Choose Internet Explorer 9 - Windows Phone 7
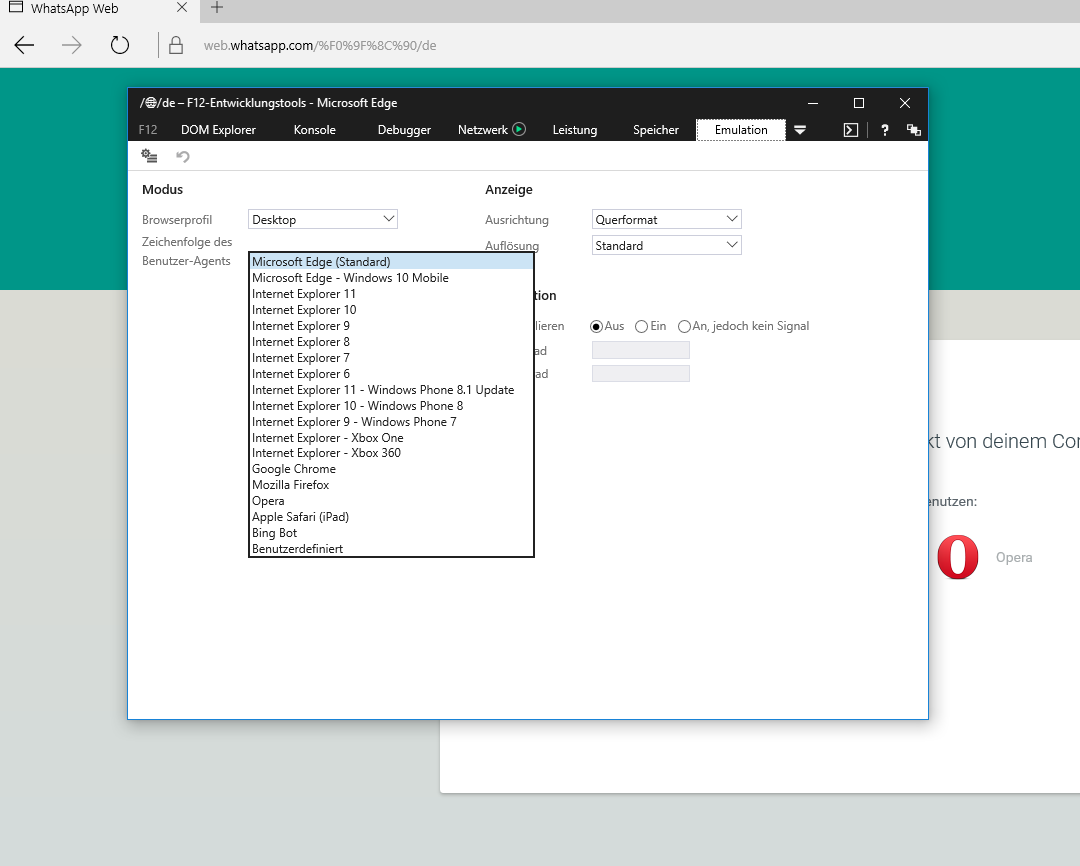This screenshot has height=866, width=1080. (x=391, y=422)
